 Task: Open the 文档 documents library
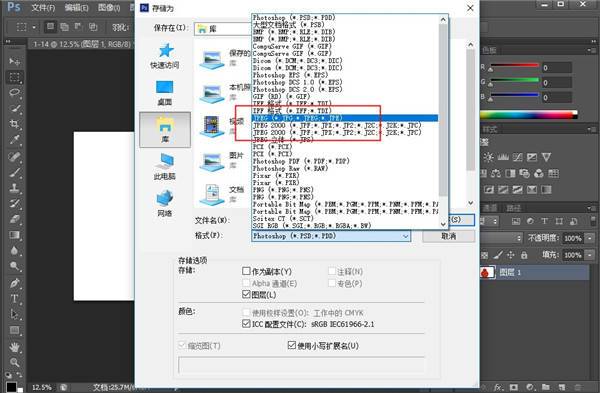[x=222, y=194]
